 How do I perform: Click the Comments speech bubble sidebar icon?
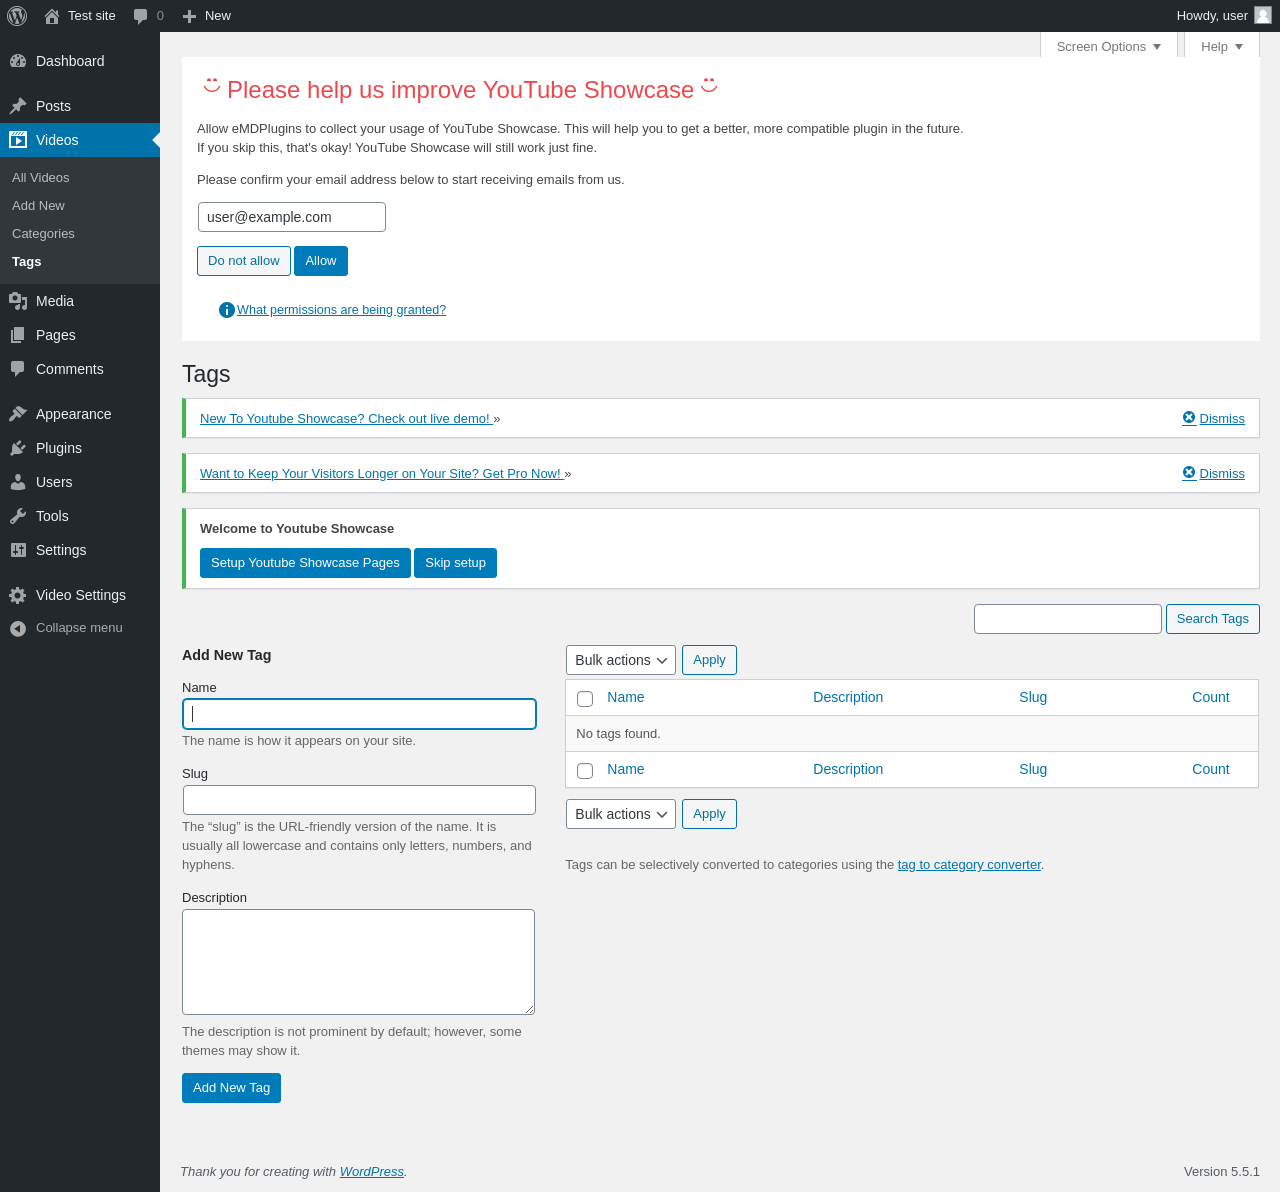18,369
